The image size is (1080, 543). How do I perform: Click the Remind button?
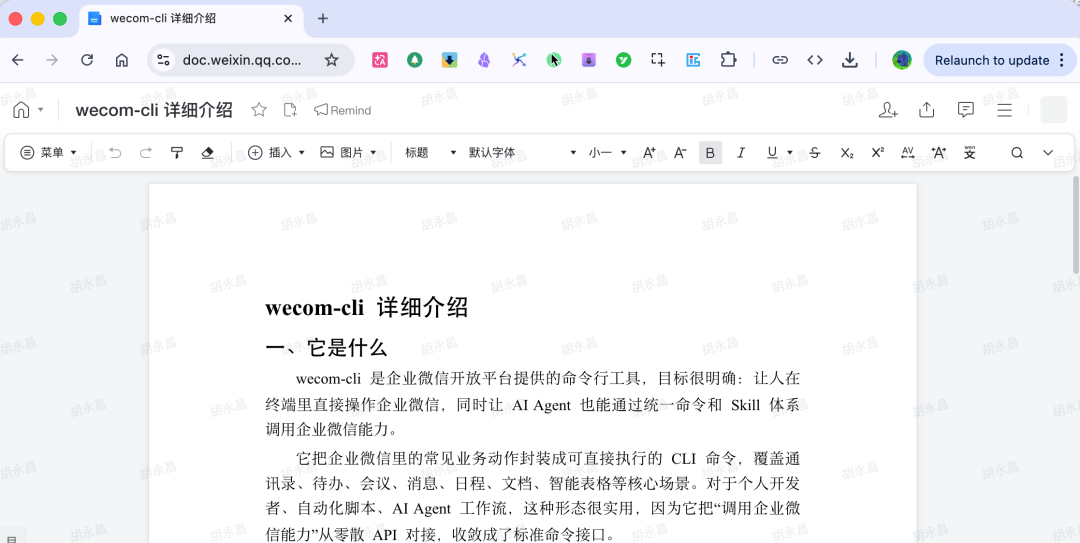(x=342, y=110)
